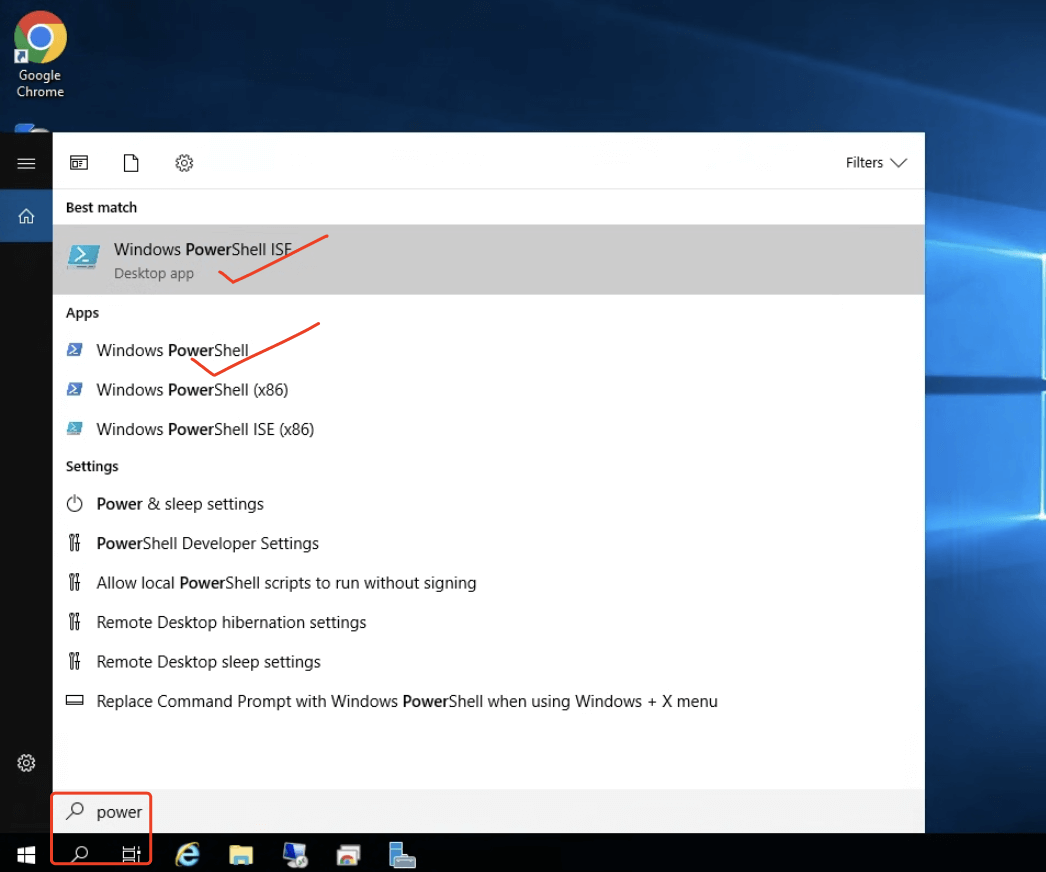Open search sidebar Settings gear

tap(26, 763)
